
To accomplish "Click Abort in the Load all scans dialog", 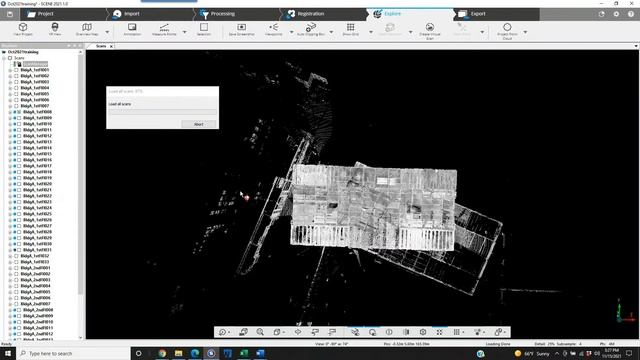I will (x=199, y=124).
